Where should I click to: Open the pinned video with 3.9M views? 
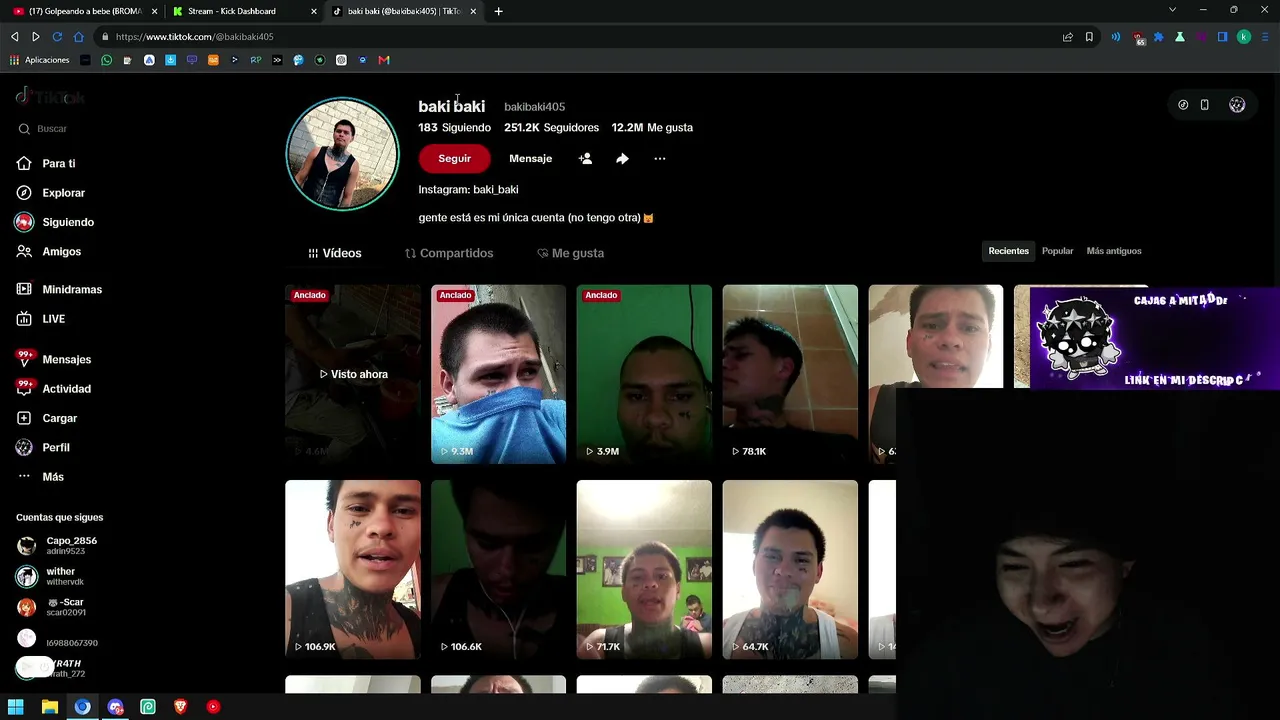point(644,374)
